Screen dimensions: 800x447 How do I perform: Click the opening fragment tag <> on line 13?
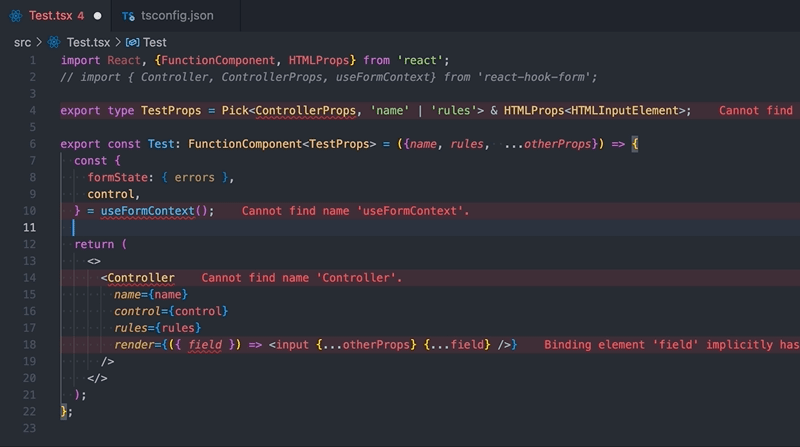pyautogui.click(x=94, y=261)
